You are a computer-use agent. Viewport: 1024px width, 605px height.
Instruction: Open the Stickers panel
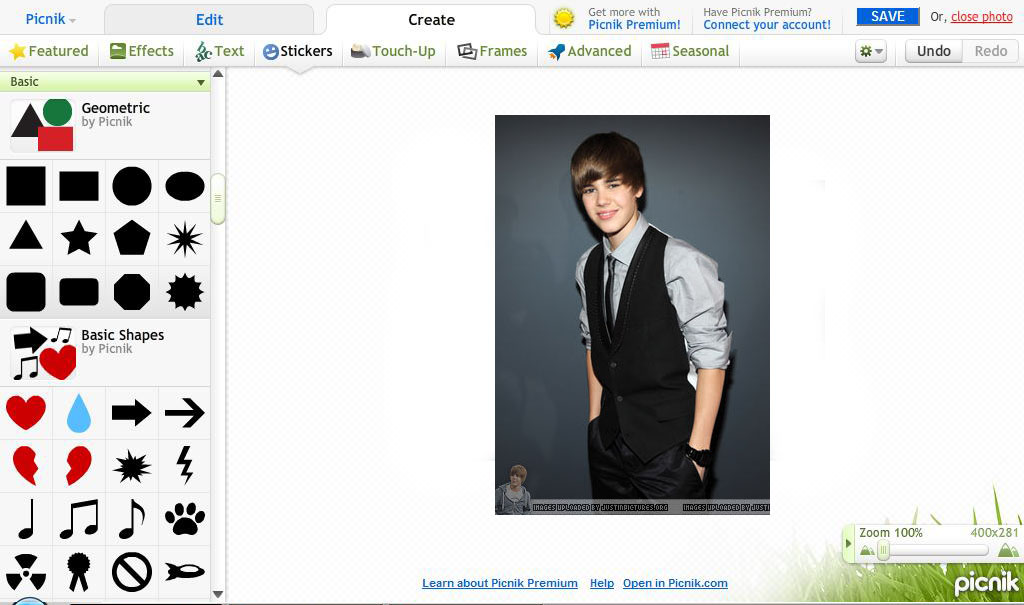[x=297, y=51]
